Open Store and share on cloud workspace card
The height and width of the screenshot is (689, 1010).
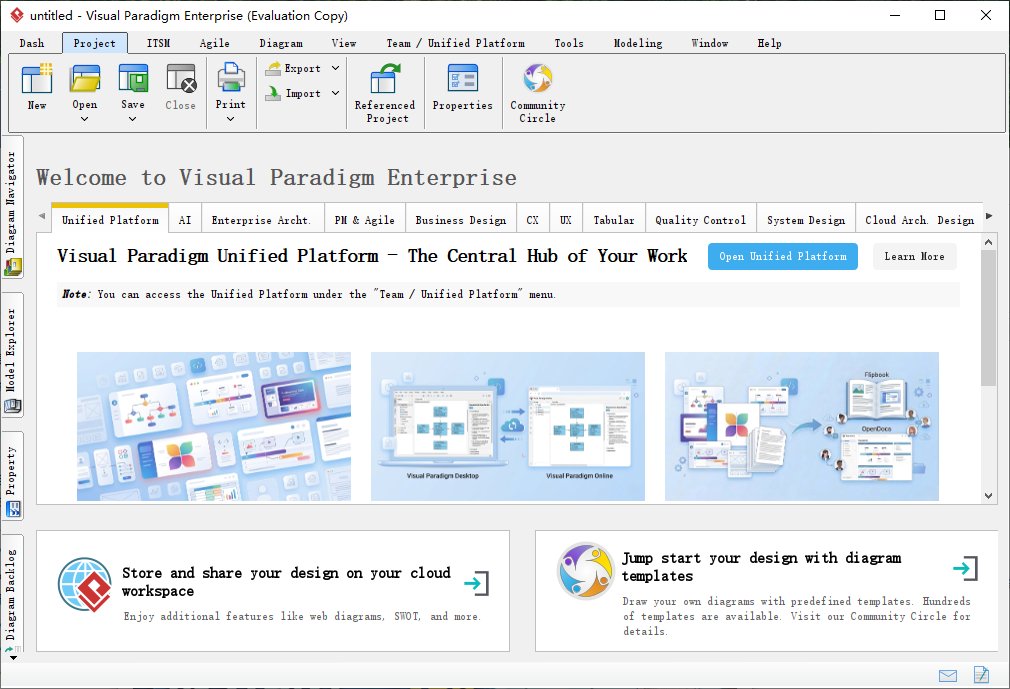point(273,591)
